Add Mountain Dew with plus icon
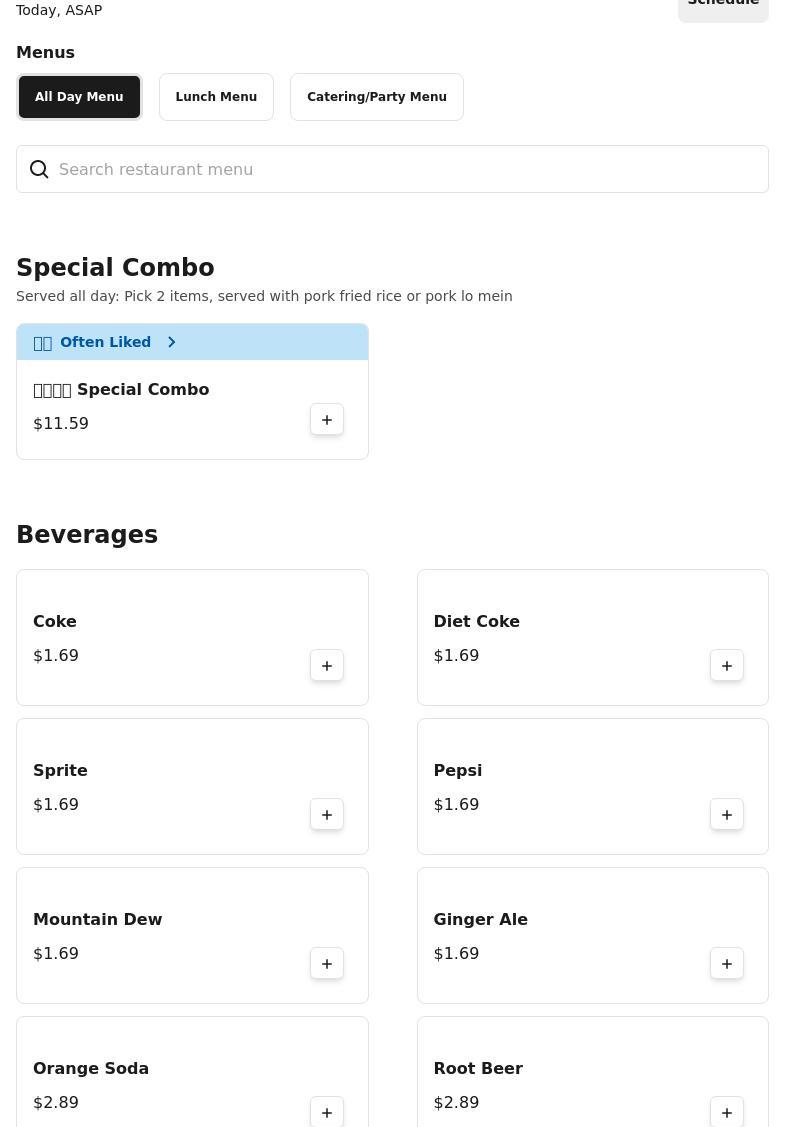The height and width of the screenshot is (1127, 785). coord(327,964)
